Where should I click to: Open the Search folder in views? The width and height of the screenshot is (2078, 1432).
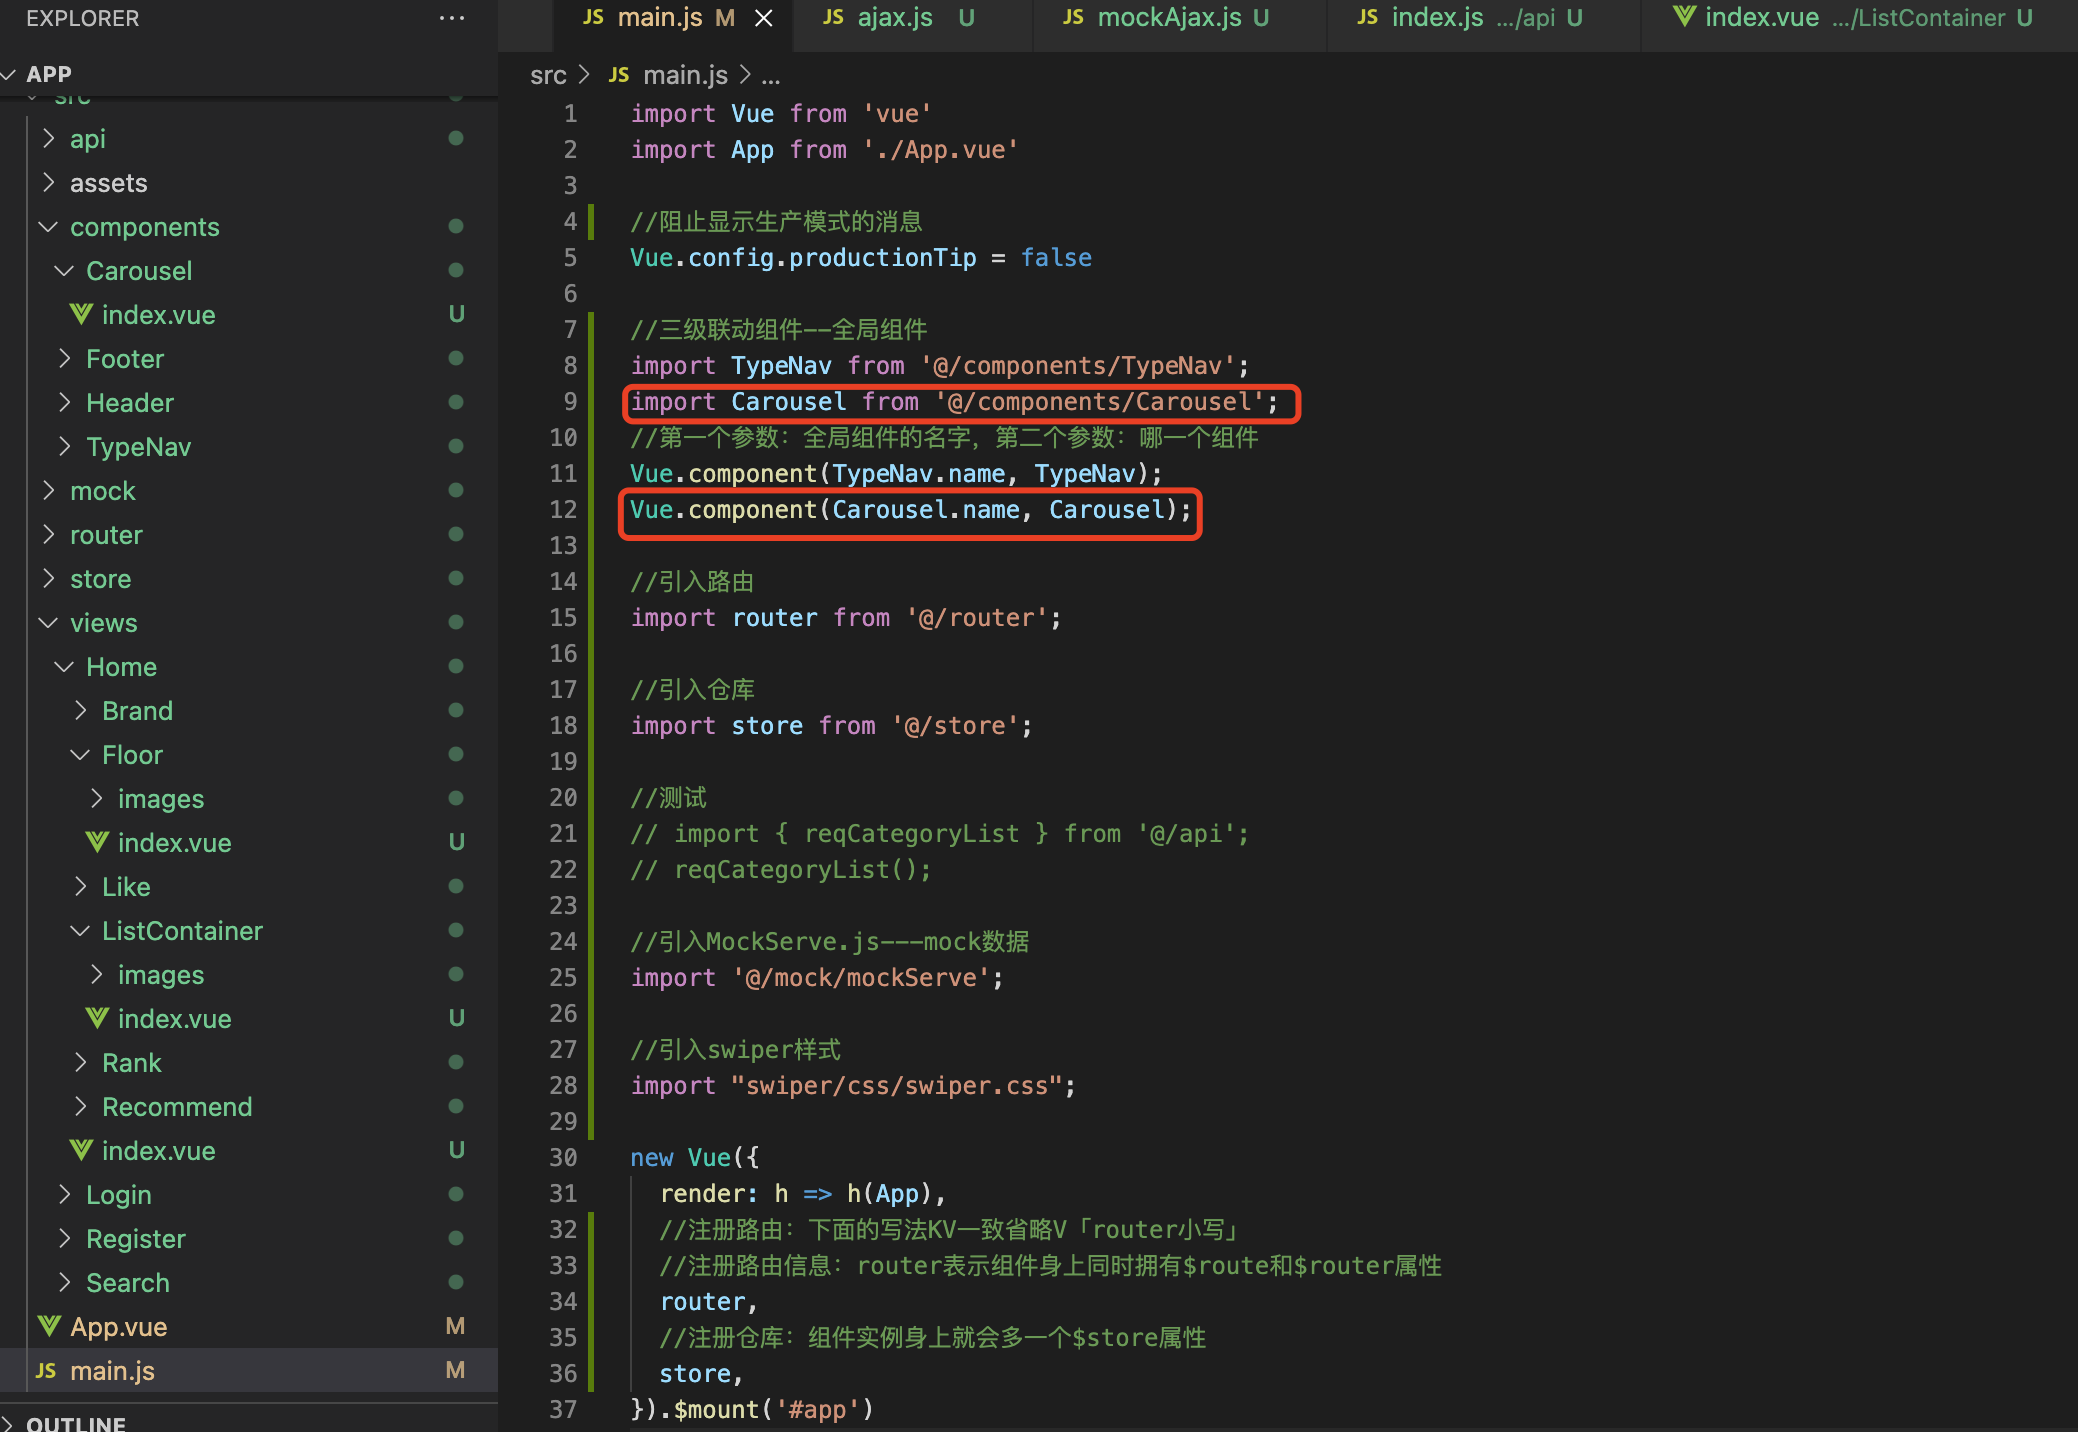point(127,1282)
